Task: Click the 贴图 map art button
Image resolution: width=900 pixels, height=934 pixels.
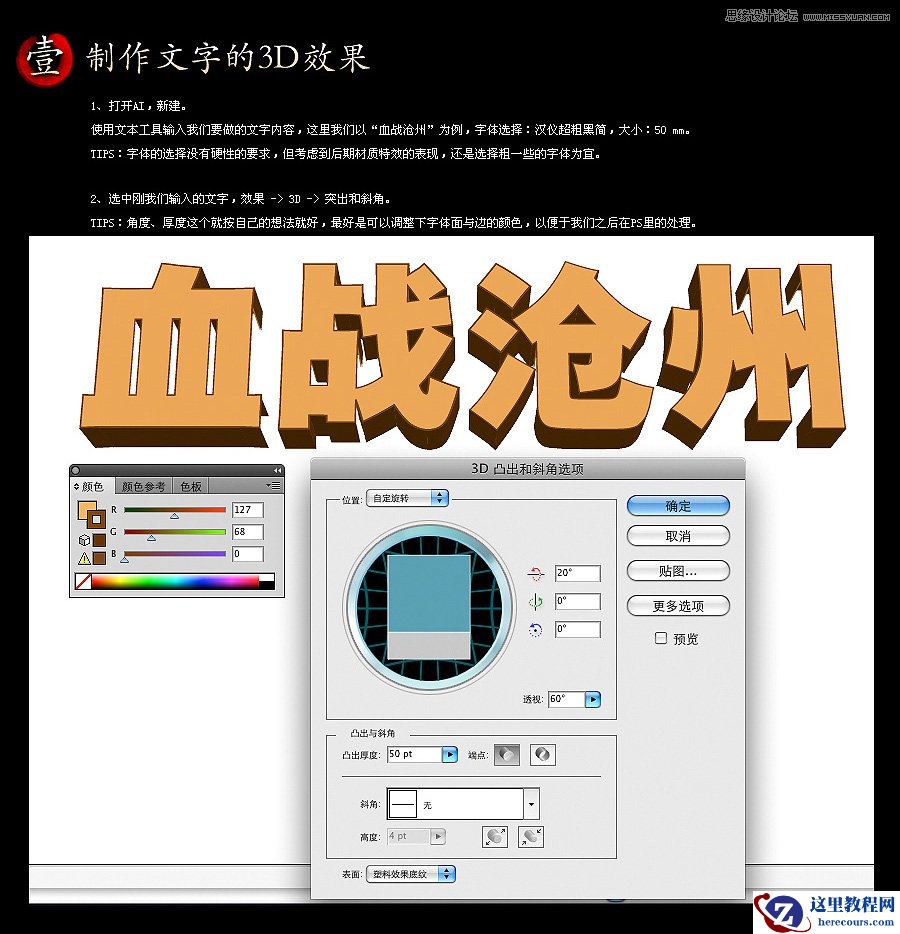Action: pyautogui.click(x=678, y=571)
